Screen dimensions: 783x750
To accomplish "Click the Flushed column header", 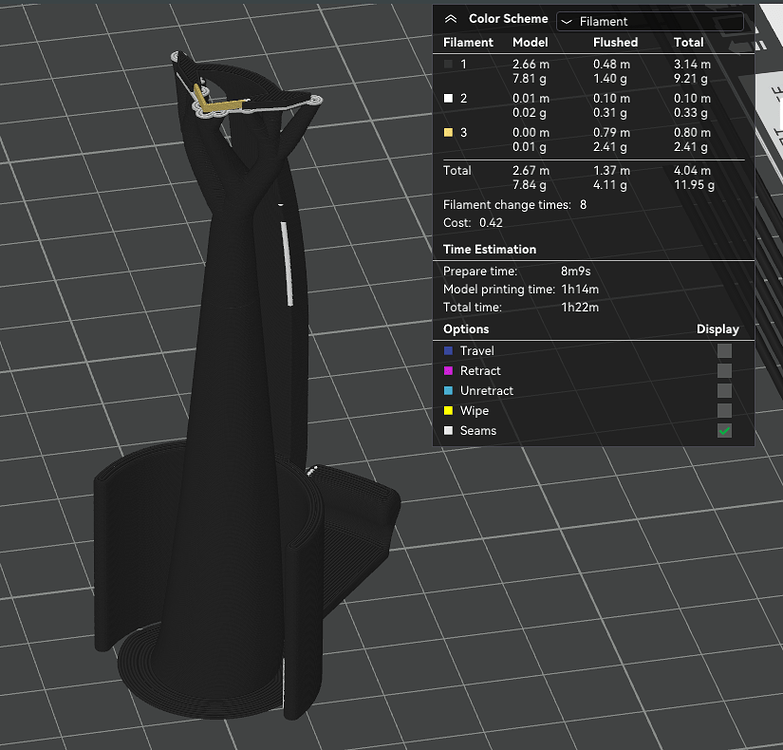I will click(x=615, y=43).
